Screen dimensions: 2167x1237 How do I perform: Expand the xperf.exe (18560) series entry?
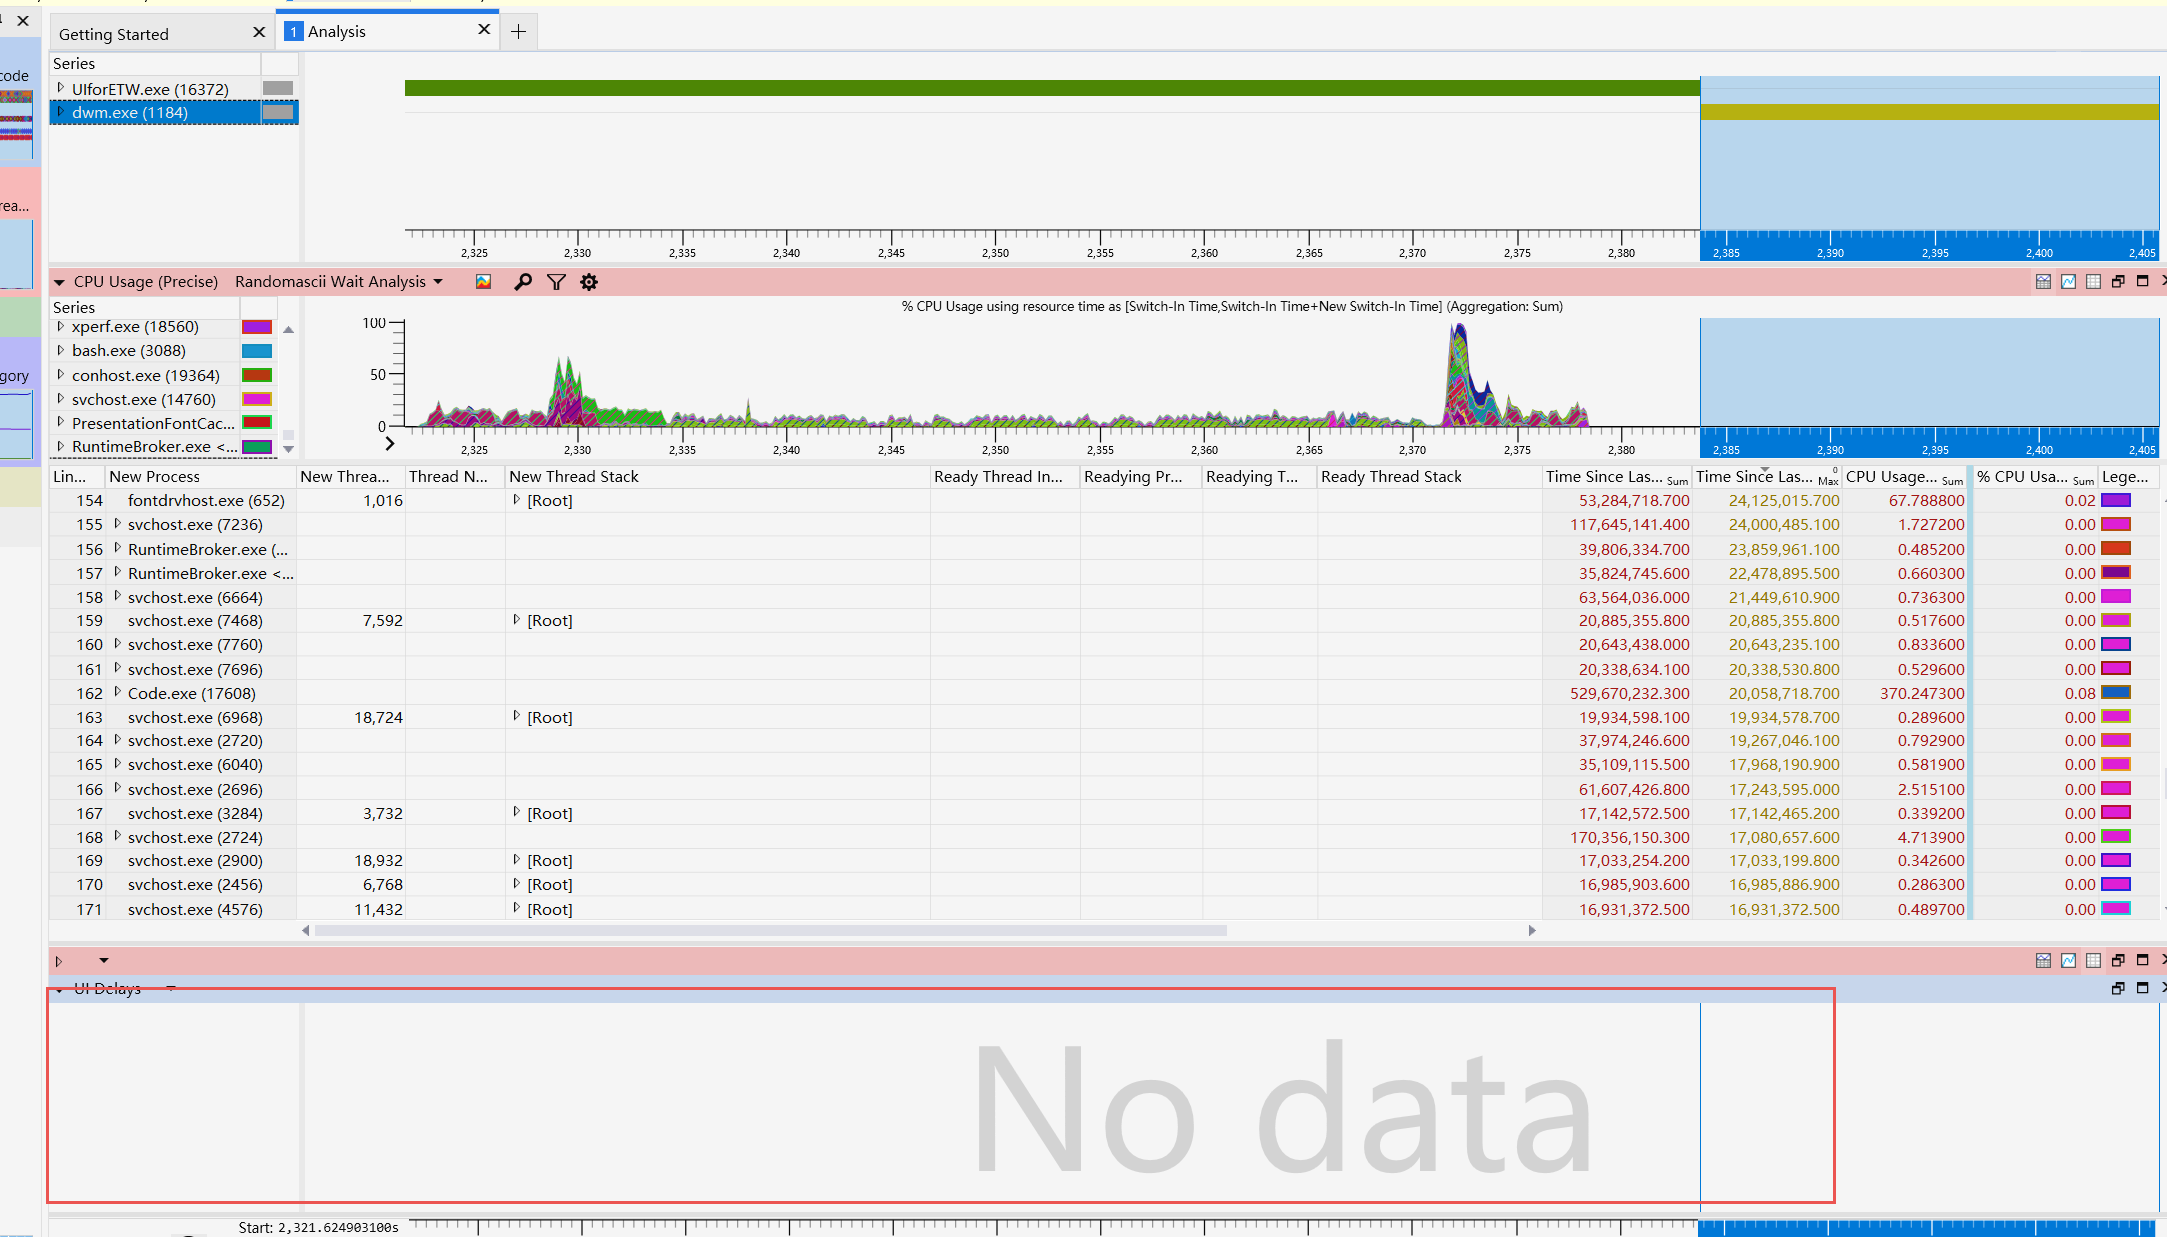pyautogui.click(x=62, y=326)
